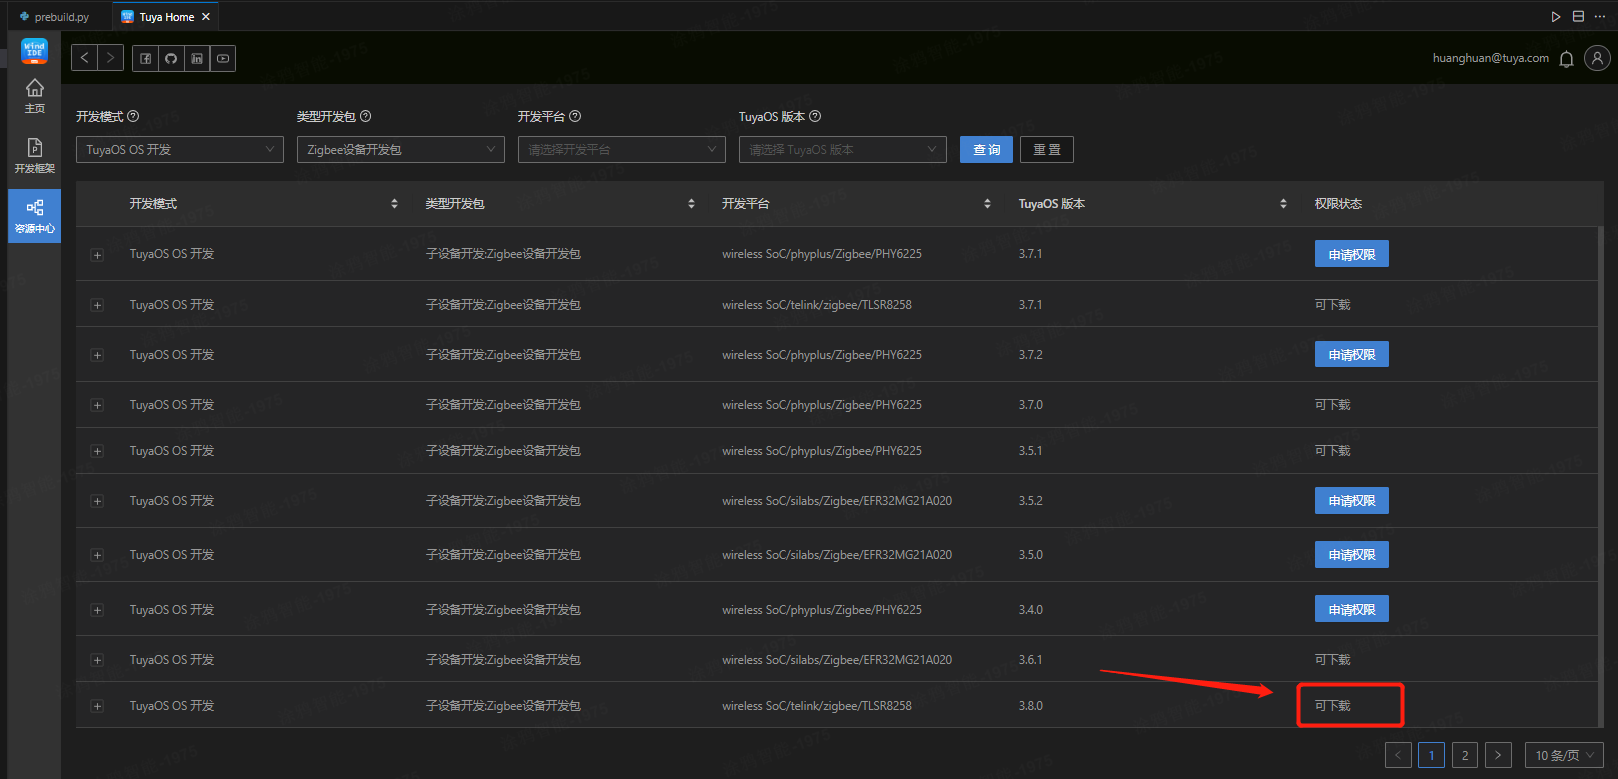
Task: Sort the table by 类型开发包 column
Action: click(691, 204)
